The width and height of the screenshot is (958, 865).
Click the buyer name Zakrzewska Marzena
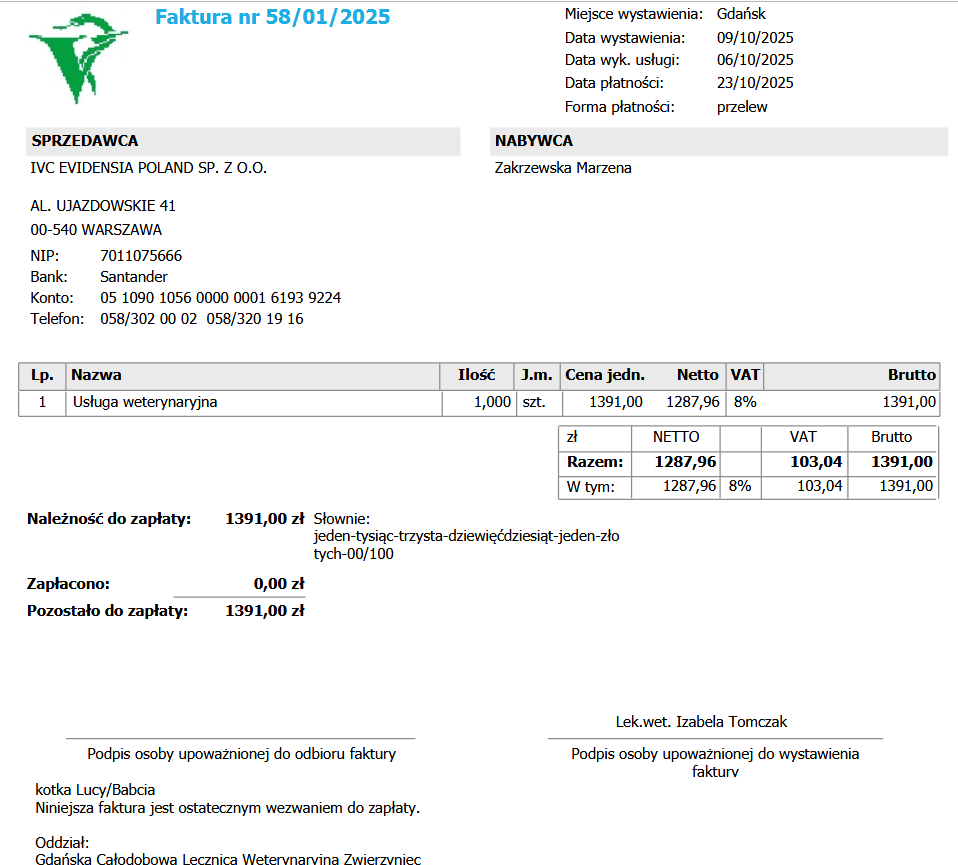pyautogui.click(x=563, y=168)
